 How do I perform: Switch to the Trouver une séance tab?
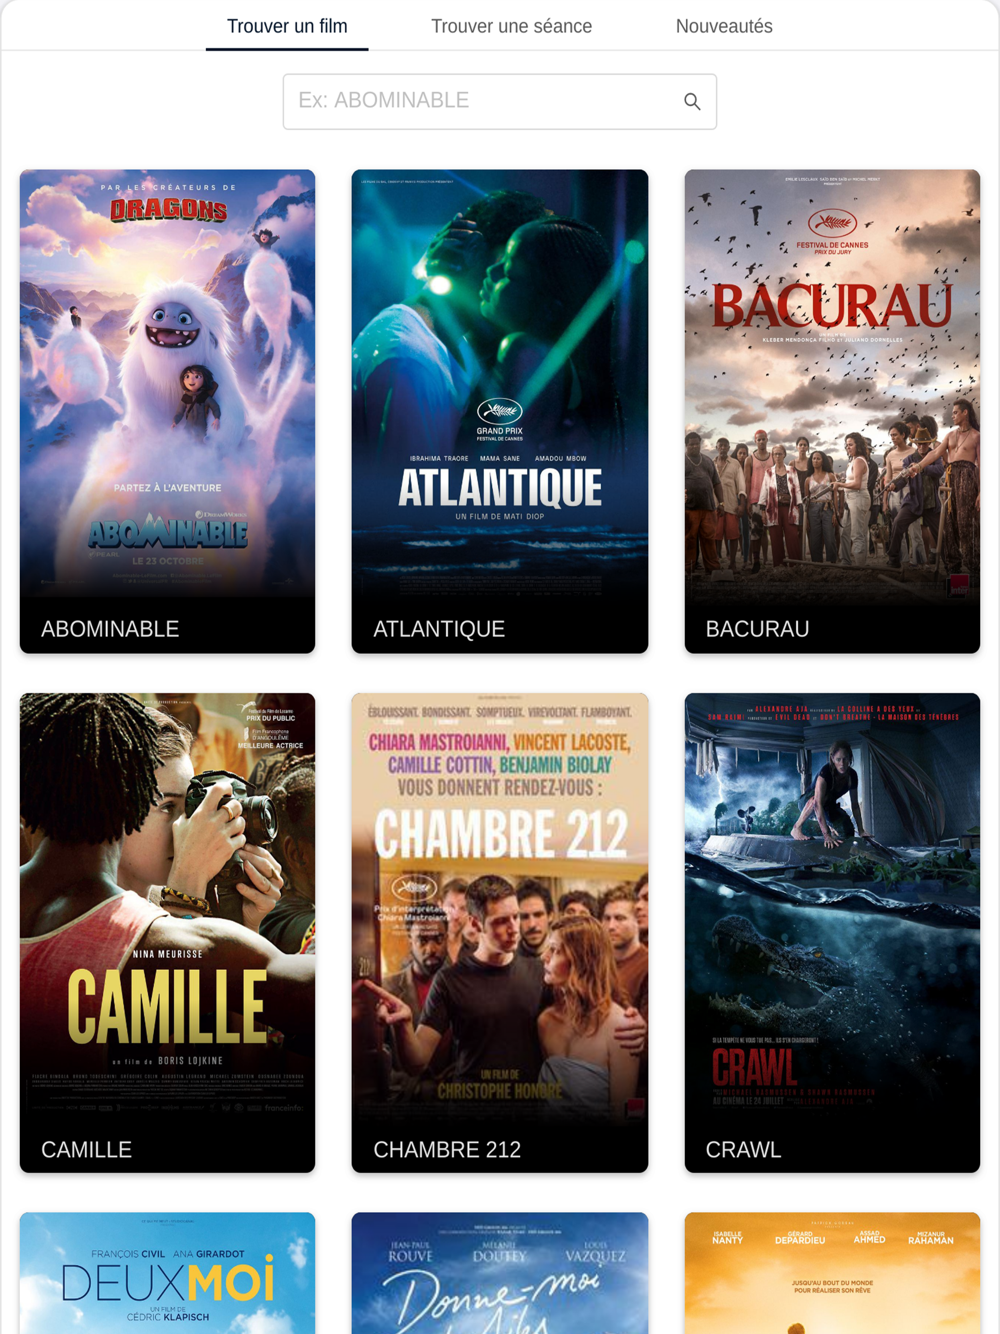[511, 26]
